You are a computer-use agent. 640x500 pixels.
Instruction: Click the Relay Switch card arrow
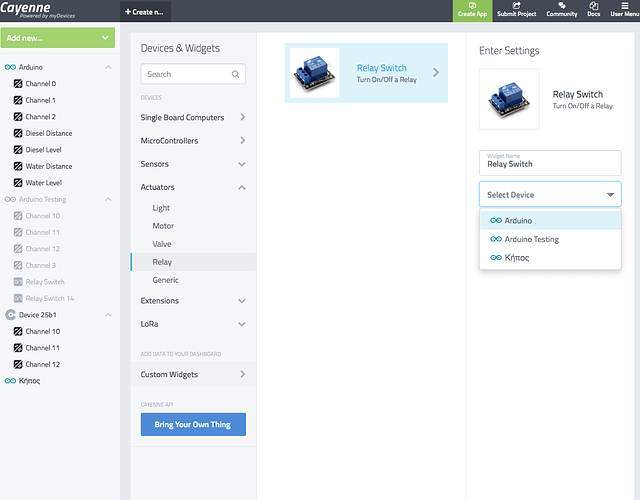click(x=436, y=73)
